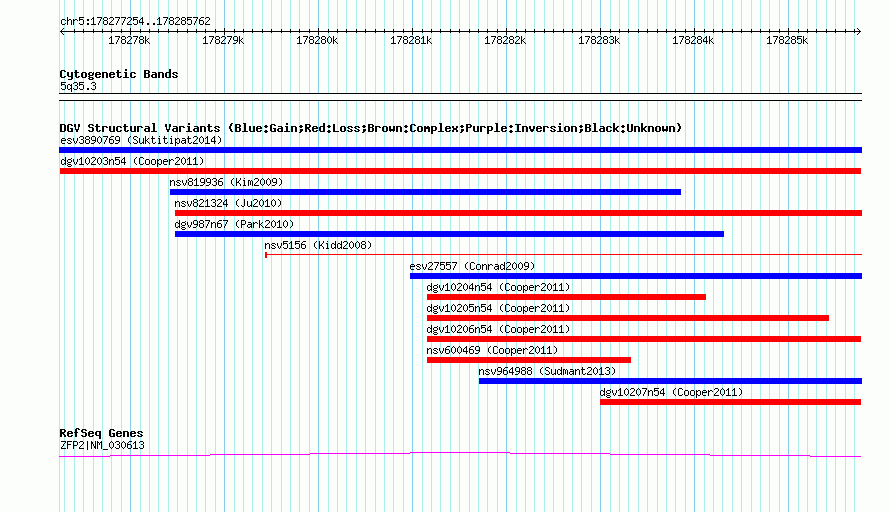This screenshot has height=512, width=890.
Task: Open the nsv964988 (Sudmant2013) blue bar
Action: [670, 381]
